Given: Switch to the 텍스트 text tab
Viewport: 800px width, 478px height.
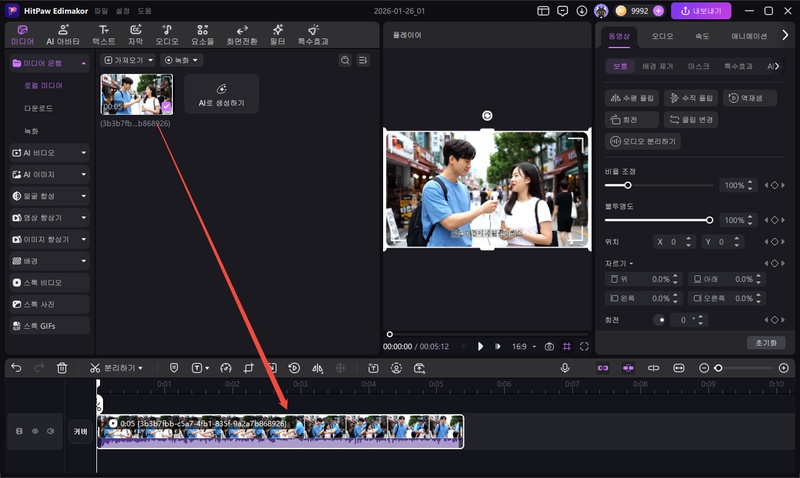Looking at the screenshot, I should tap(104, 35).
